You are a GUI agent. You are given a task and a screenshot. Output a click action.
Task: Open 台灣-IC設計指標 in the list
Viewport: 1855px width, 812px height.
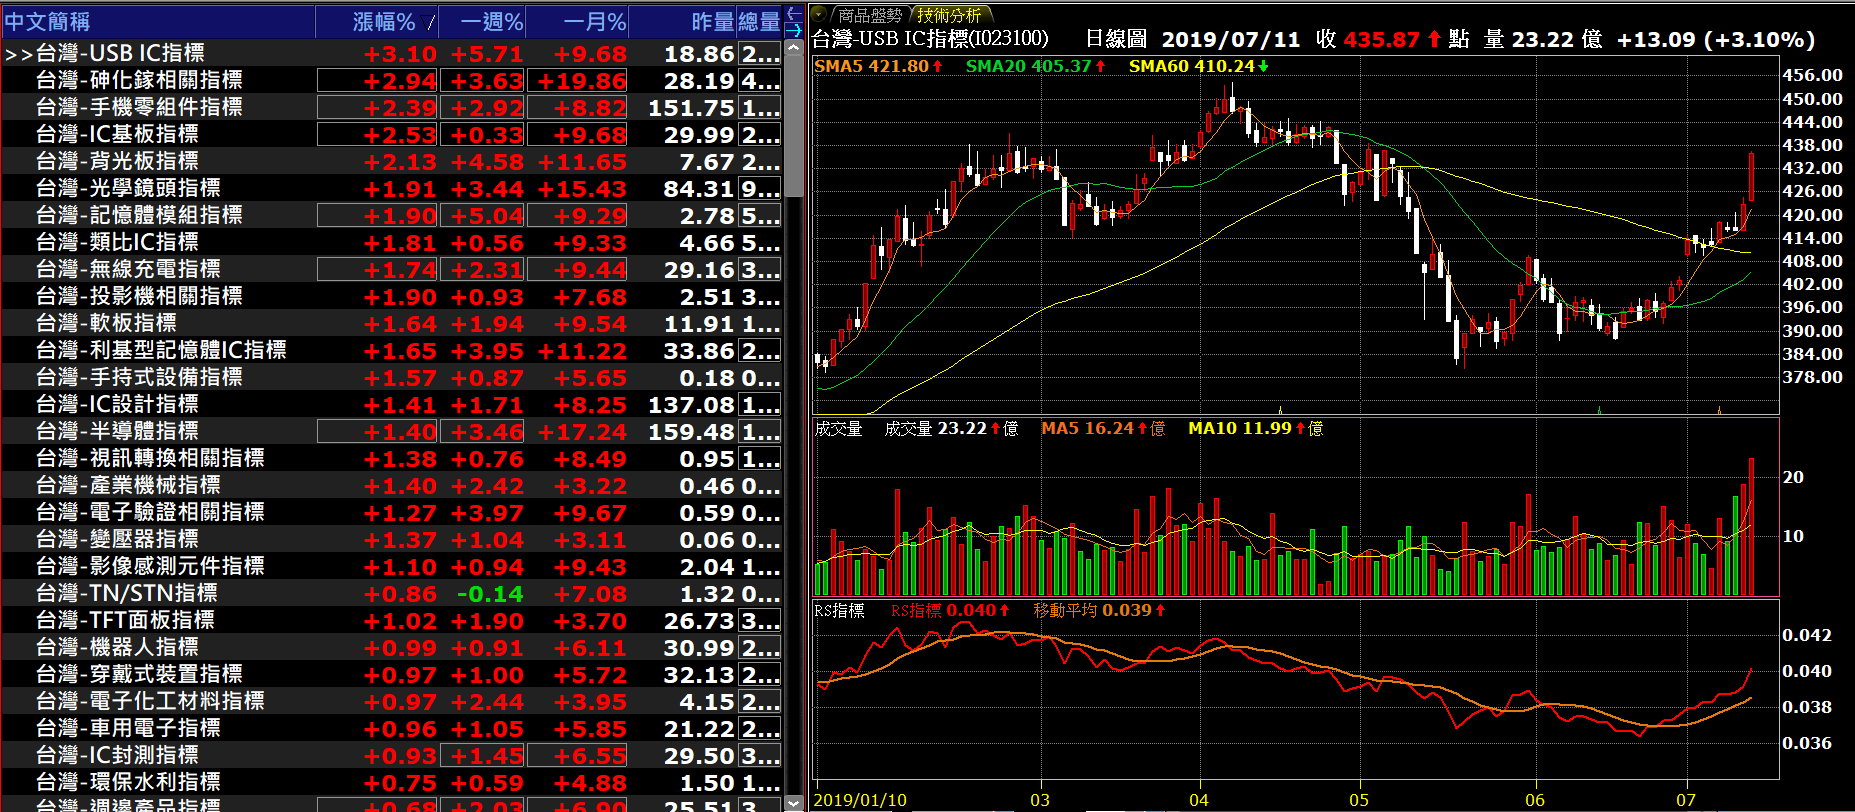tap(117, 404)
